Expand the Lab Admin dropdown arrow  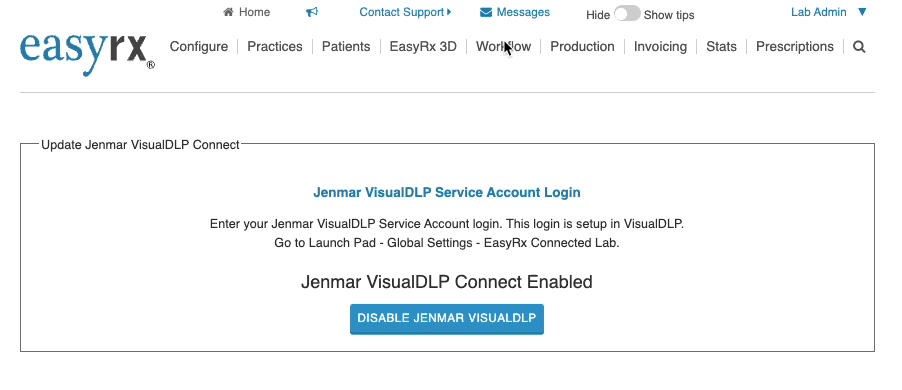click(862, 12)
